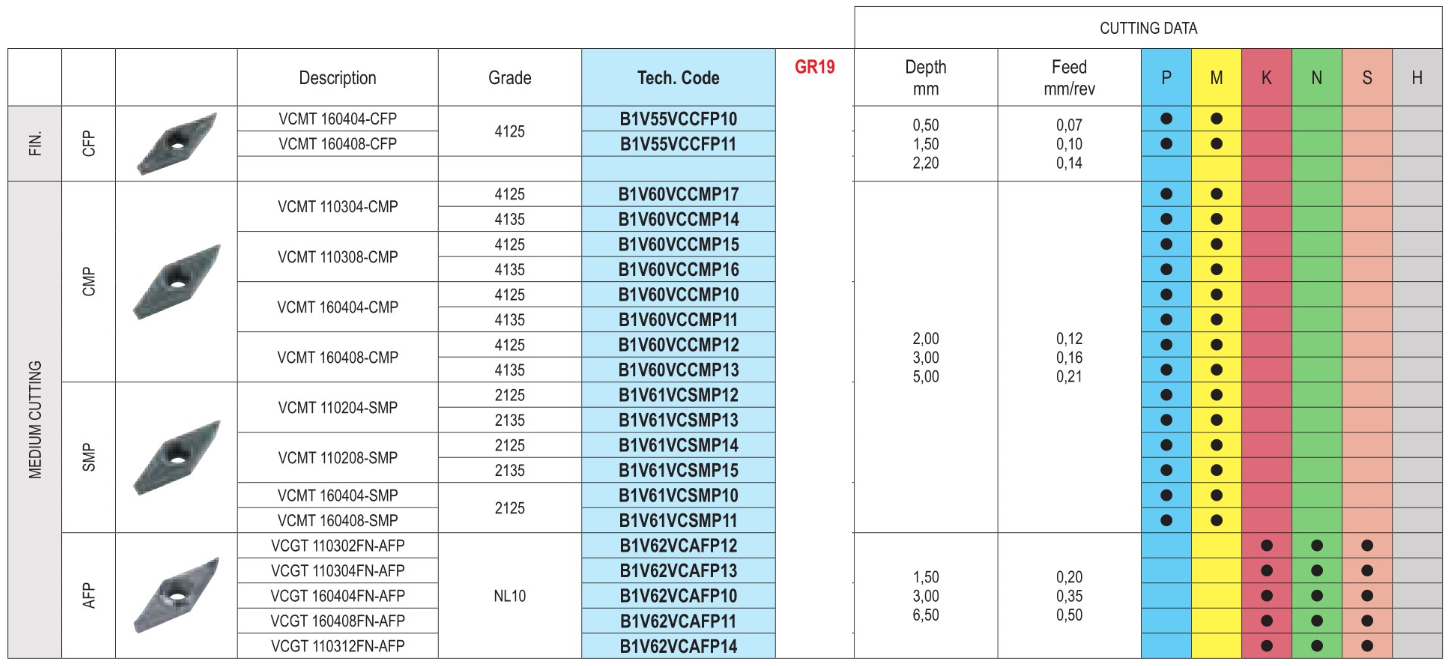Click the VCMT 160408-CMP description cell

coord(338,357)
